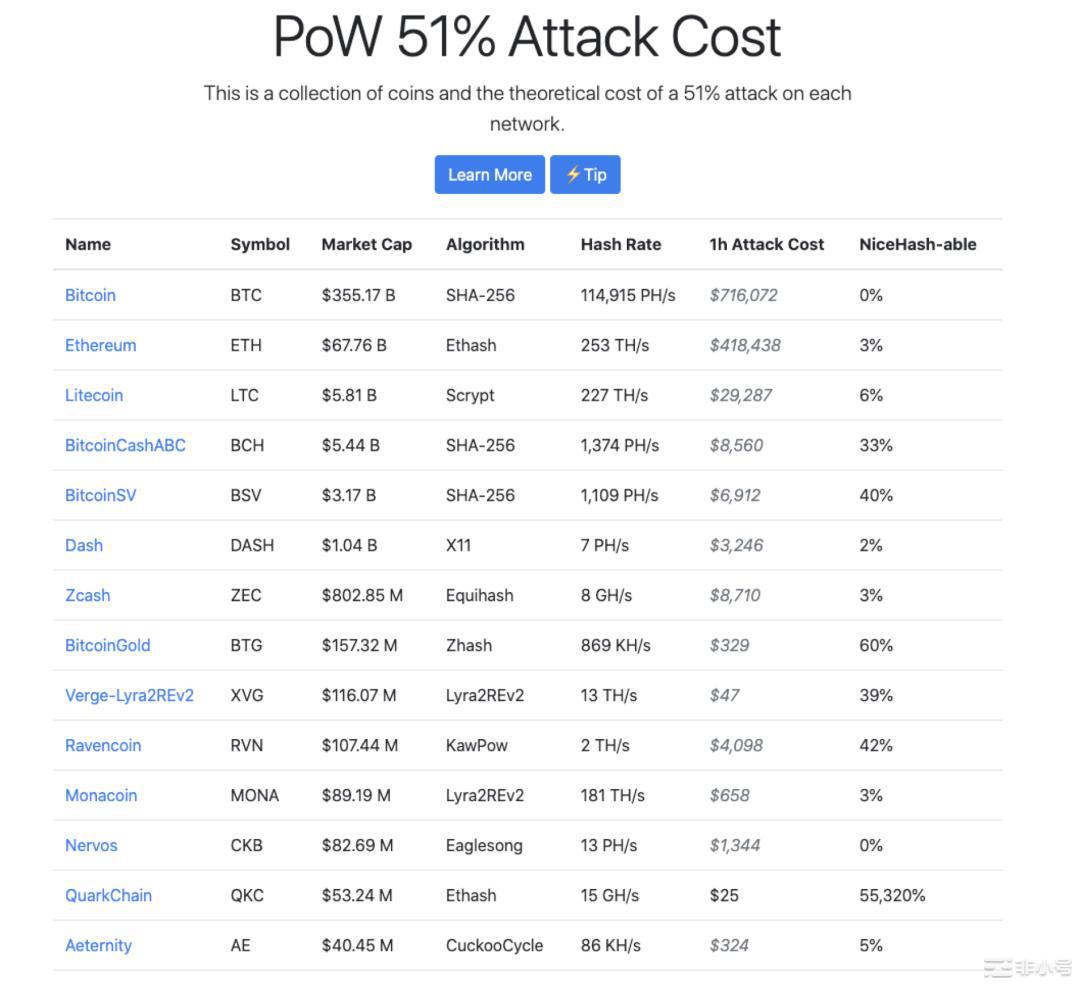Open the Ravencoin link

pyautogui.click(x=103, y=745)
